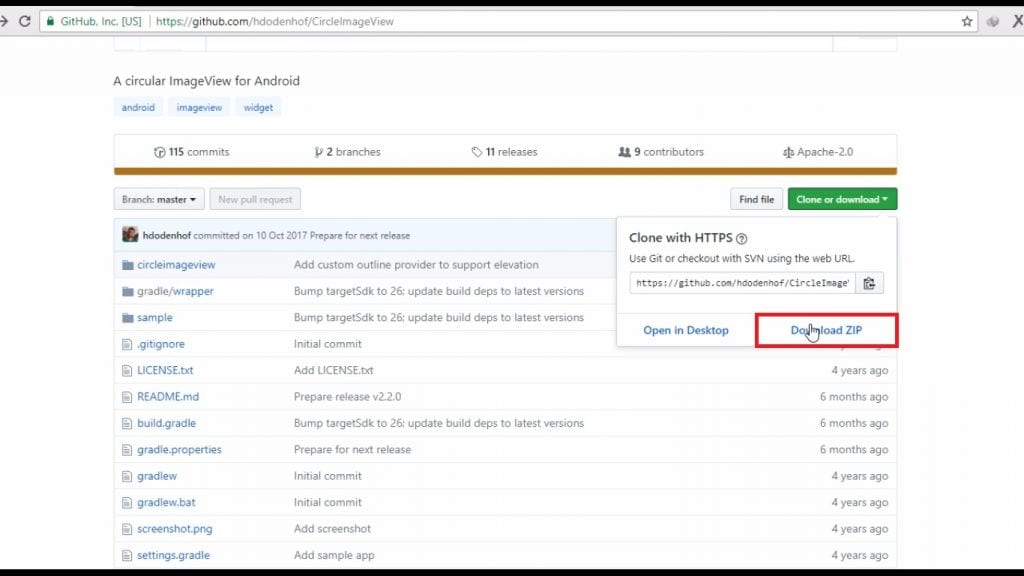Screen dimensions: 1024x576
Task: Click the gradlew.bat file icon
Action: [127, 503]
